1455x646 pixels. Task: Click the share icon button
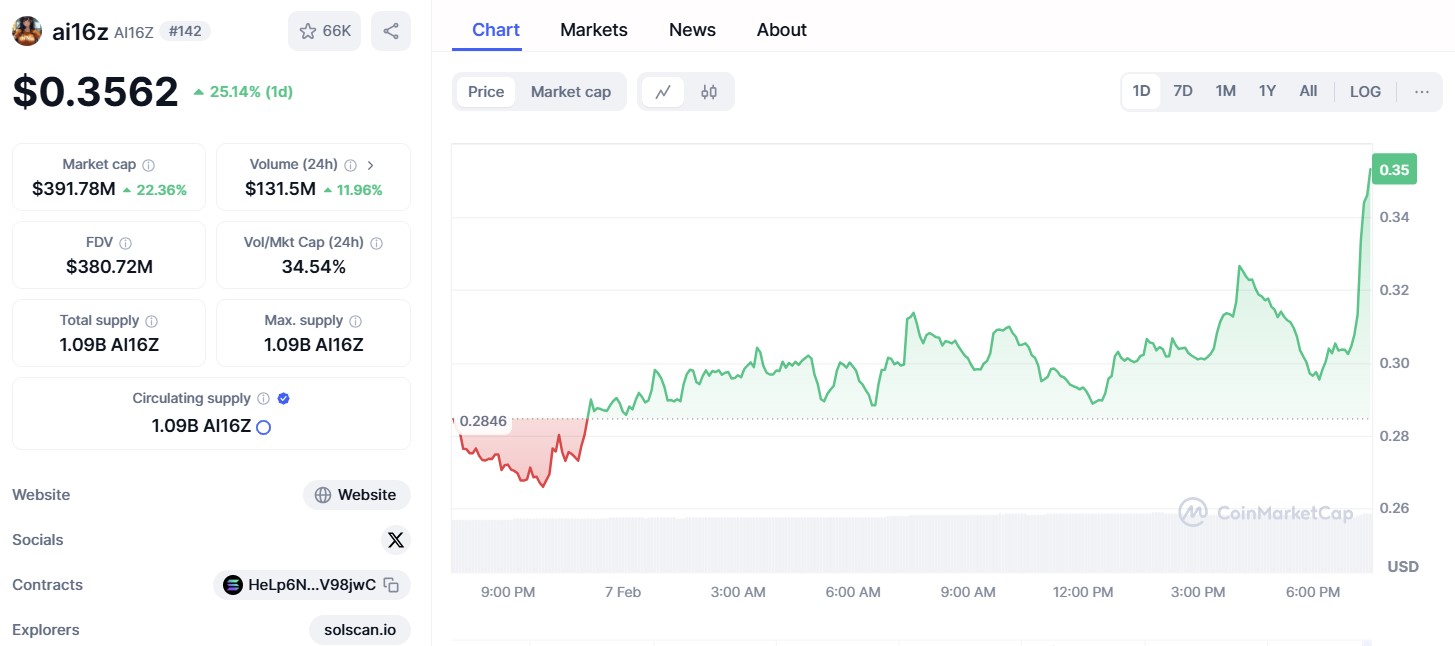[x=391, y=31]
